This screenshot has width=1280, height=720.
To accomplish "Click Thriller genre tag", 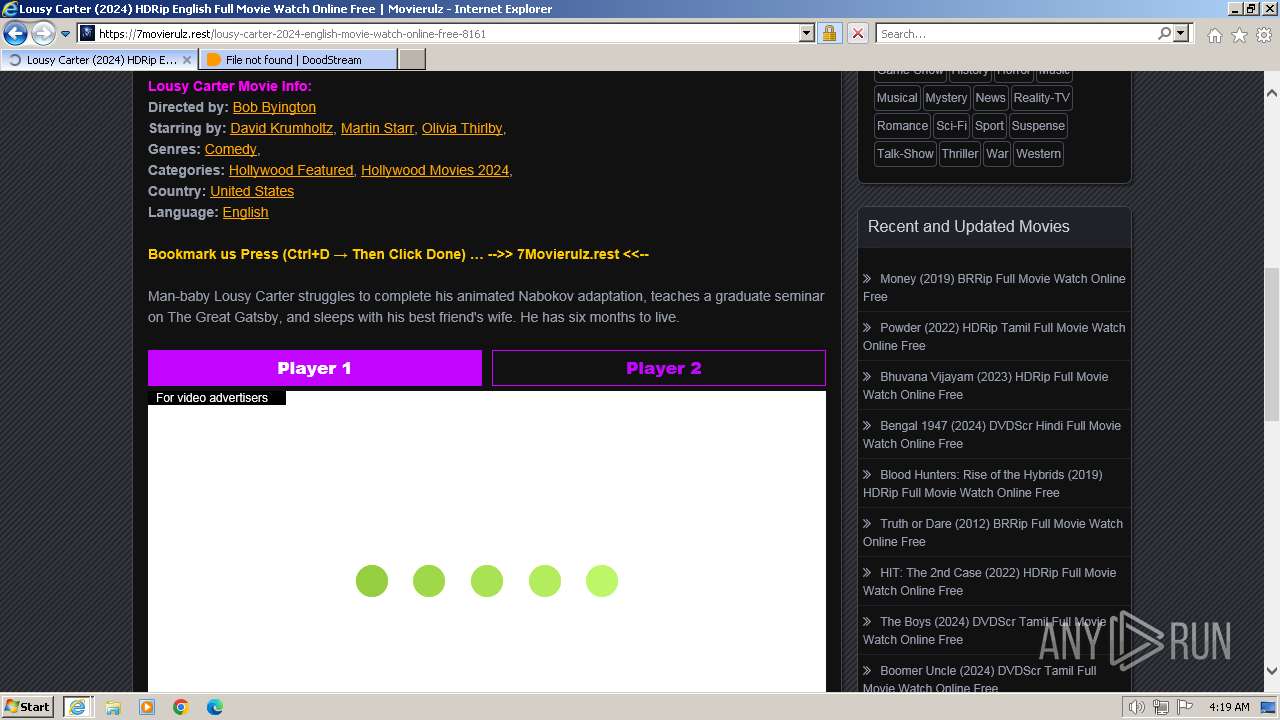I will pyautogui.click(x=960, y=154).
